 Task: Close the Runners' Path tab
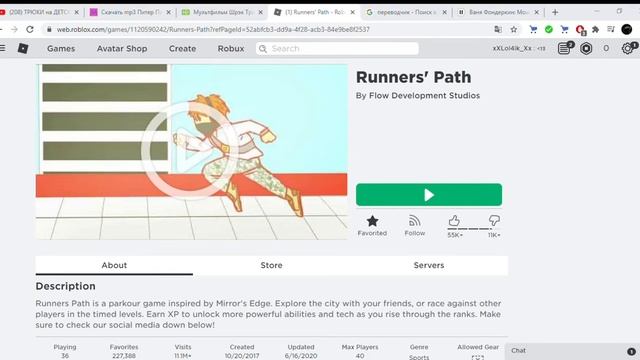(x=353, y=12)
